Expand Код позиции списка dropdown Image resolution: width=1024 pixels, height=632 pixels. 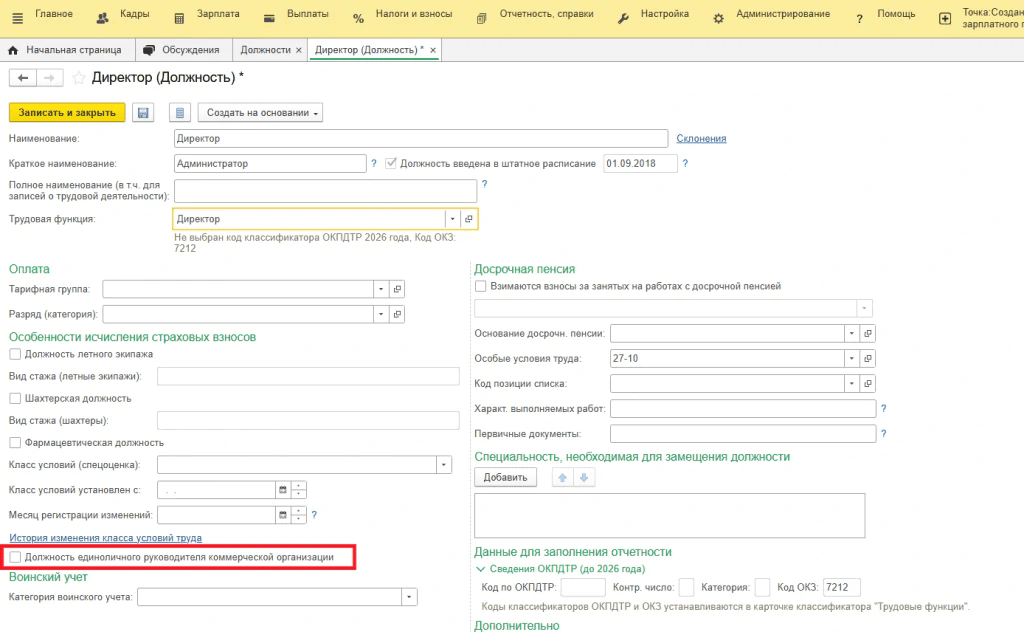[x=852, y=383]
